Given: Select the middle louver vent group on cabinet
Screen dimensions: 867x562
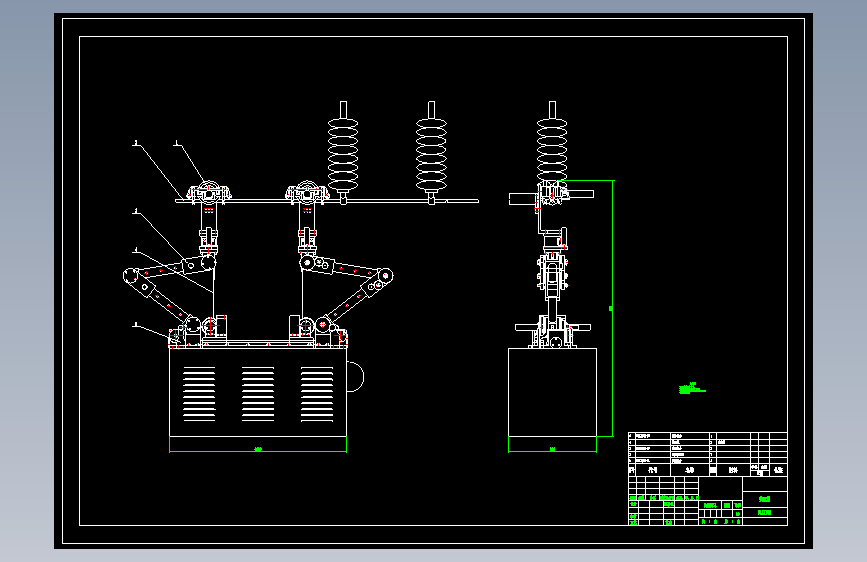Looking at the screenshot, I should tap(258, 394).
